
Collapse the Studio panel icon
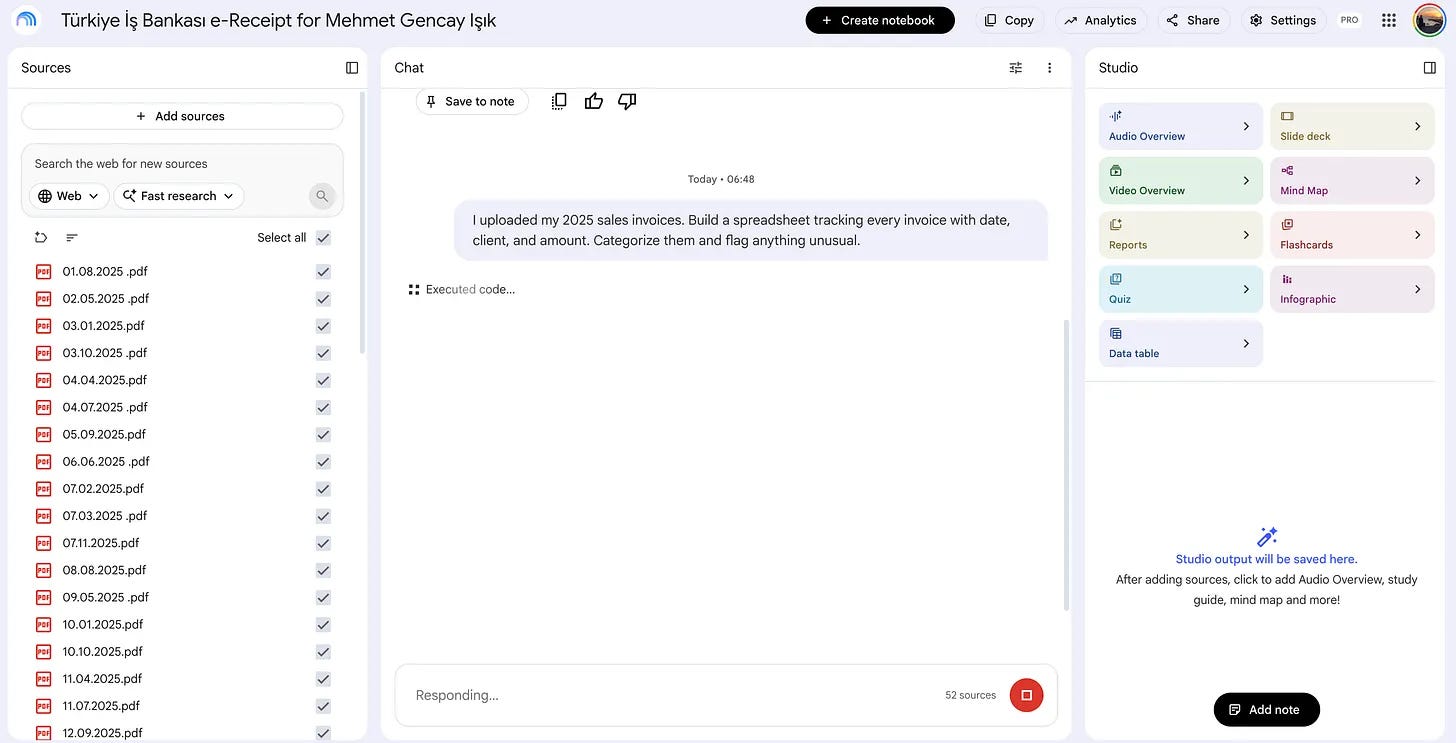click(x=1430, y=68)
